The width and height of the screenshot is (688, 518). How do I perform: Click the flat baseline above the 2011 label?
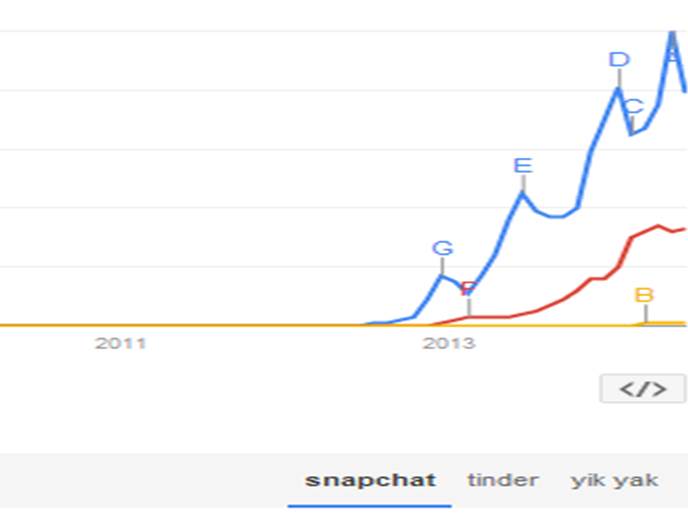[120, 325]
